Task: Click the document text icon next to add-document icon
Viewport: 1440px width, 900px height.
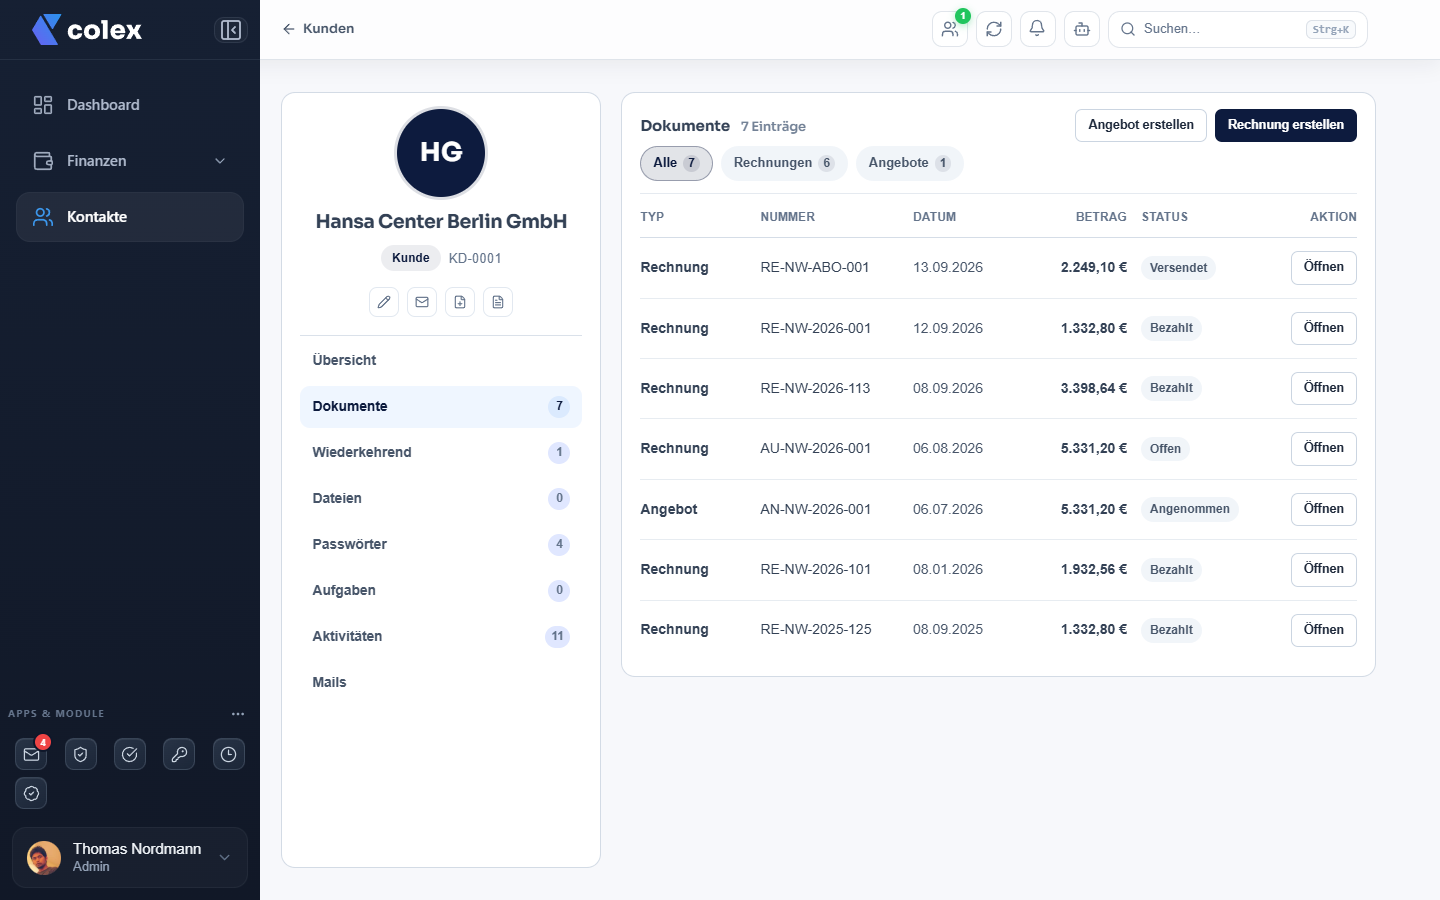Action: pyautogui.click(x=498, y=302)
